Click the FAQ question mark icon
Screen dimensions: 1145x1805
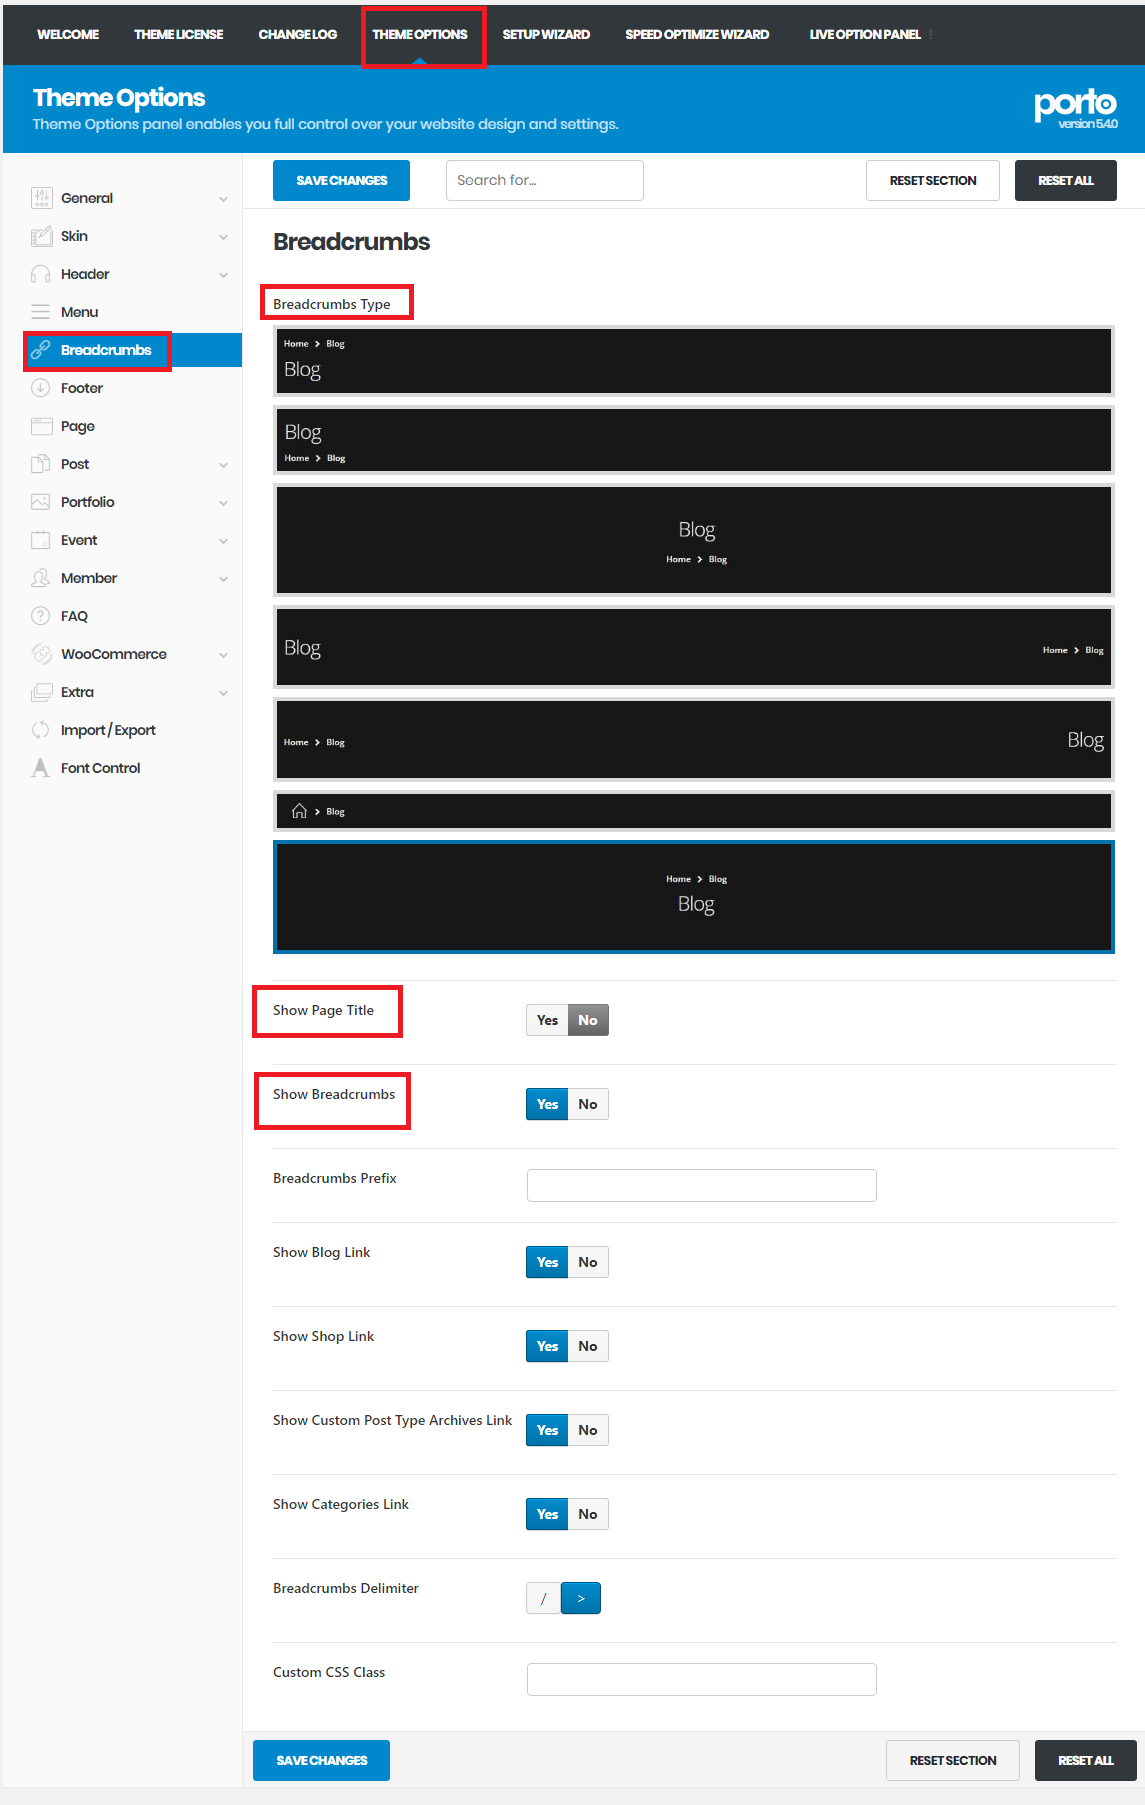[x=41, y=616]
